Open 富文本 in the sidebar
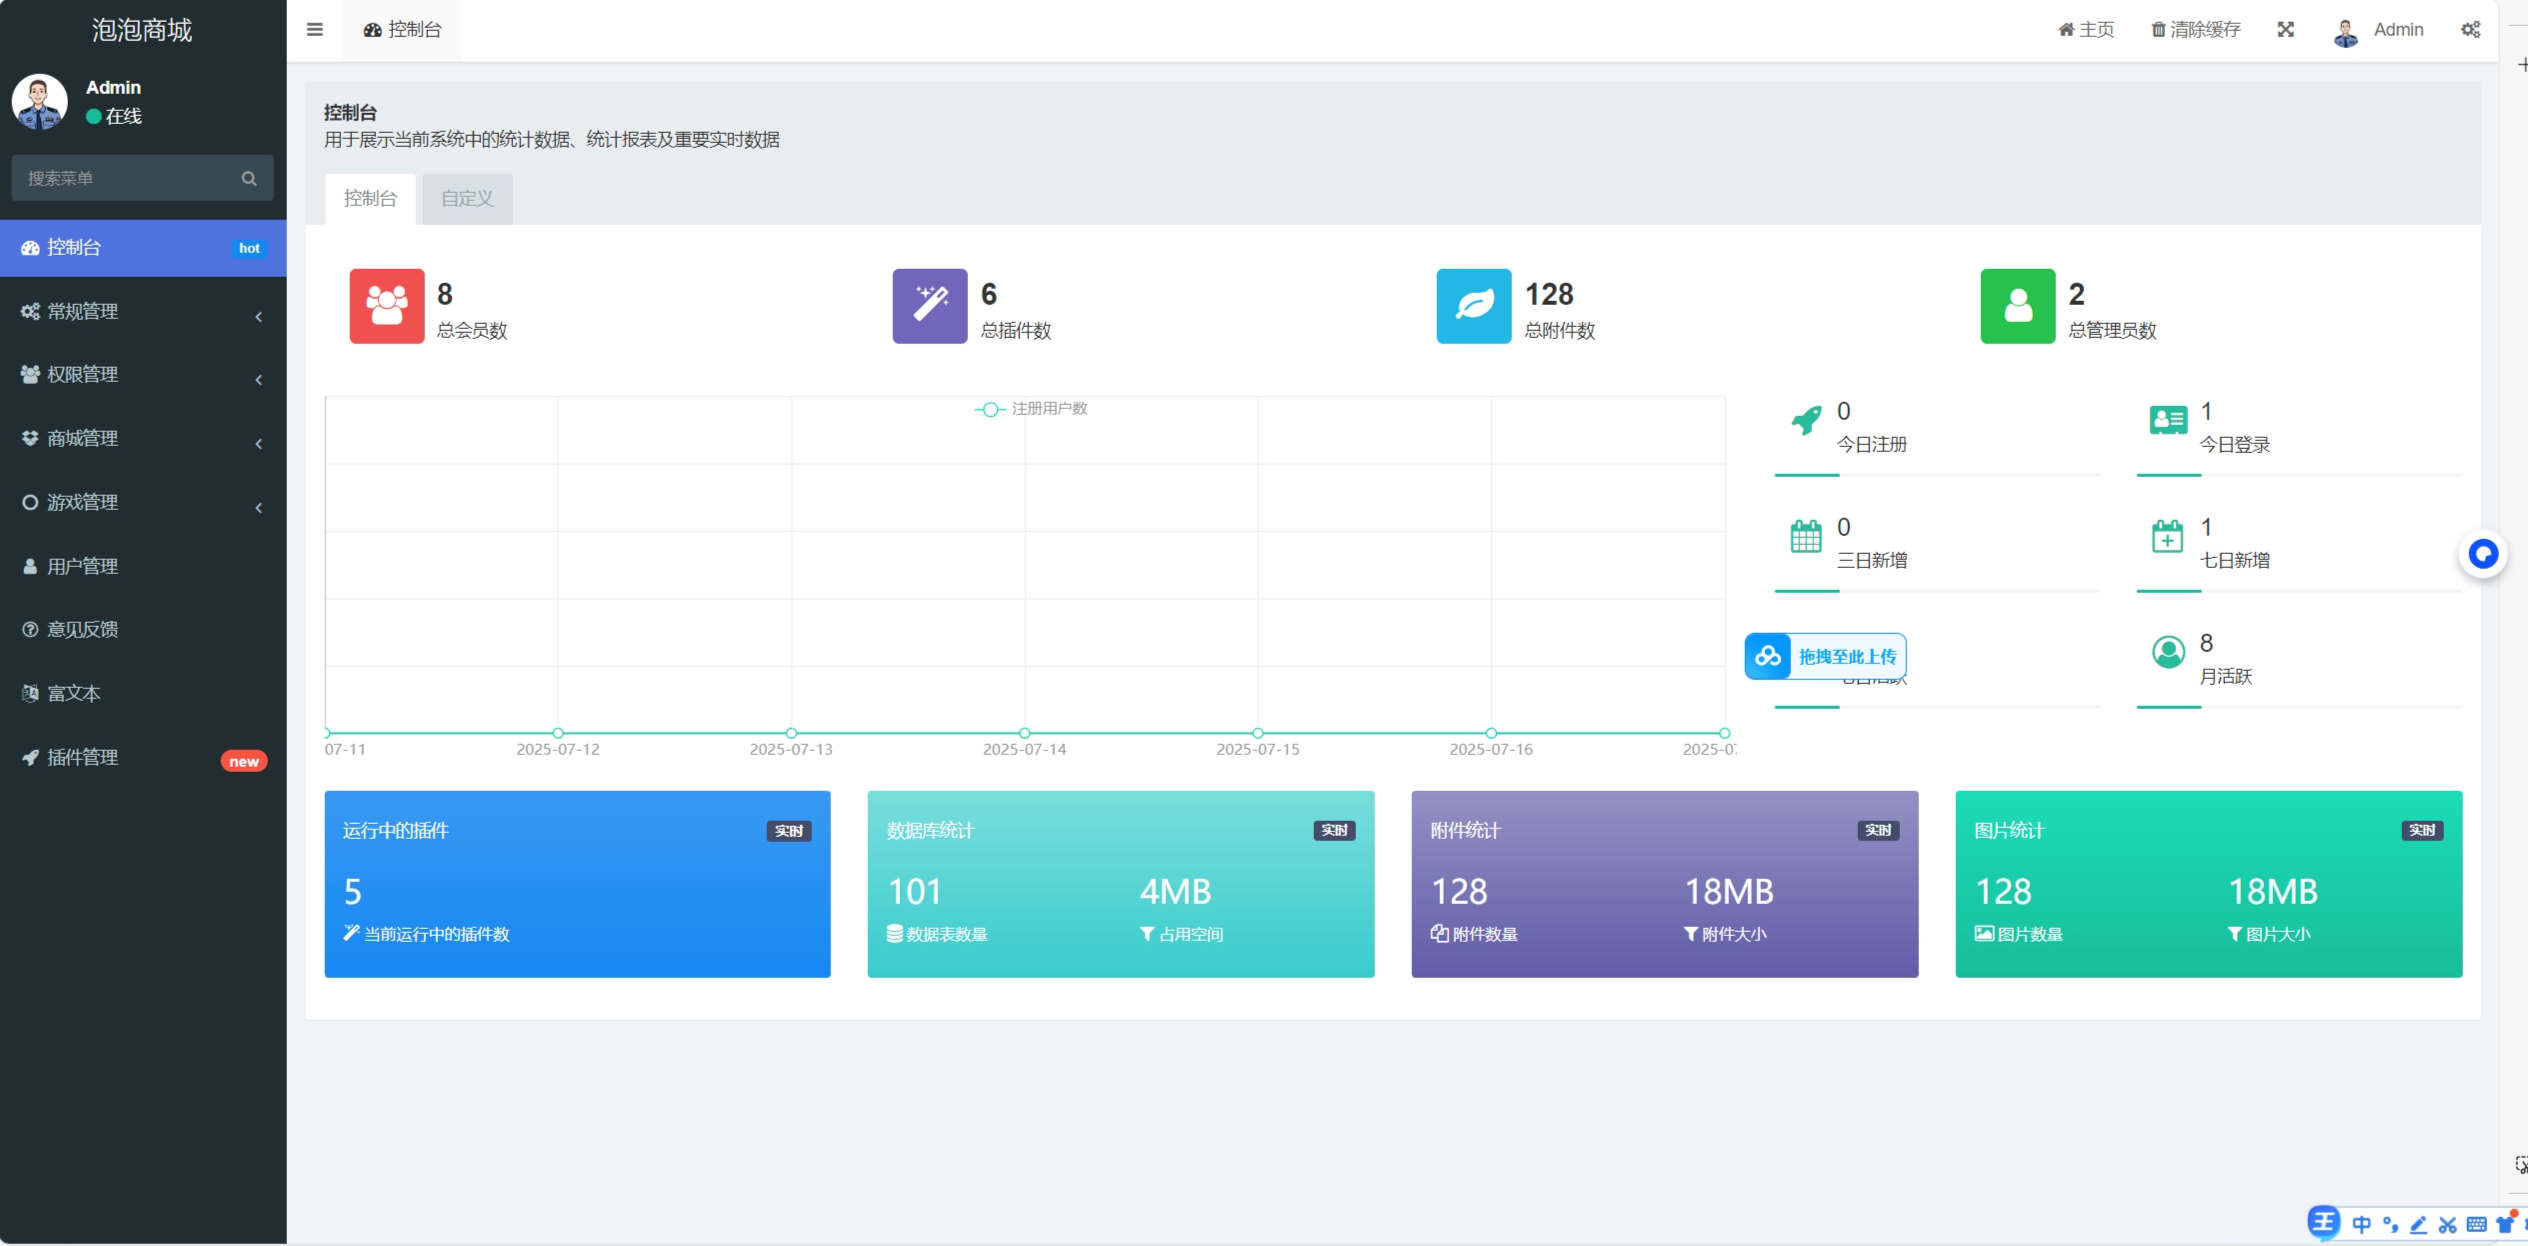Viewport: 2528px width, 1246px height. tap(143, 693)
